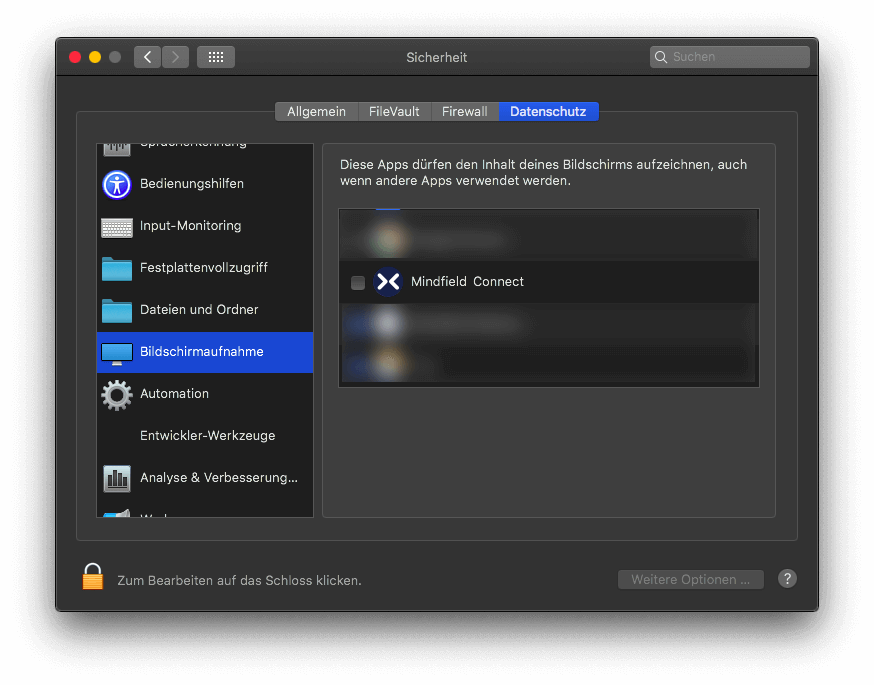Select the Input-Monitoring keyboard icon

(x=117, y=227)
